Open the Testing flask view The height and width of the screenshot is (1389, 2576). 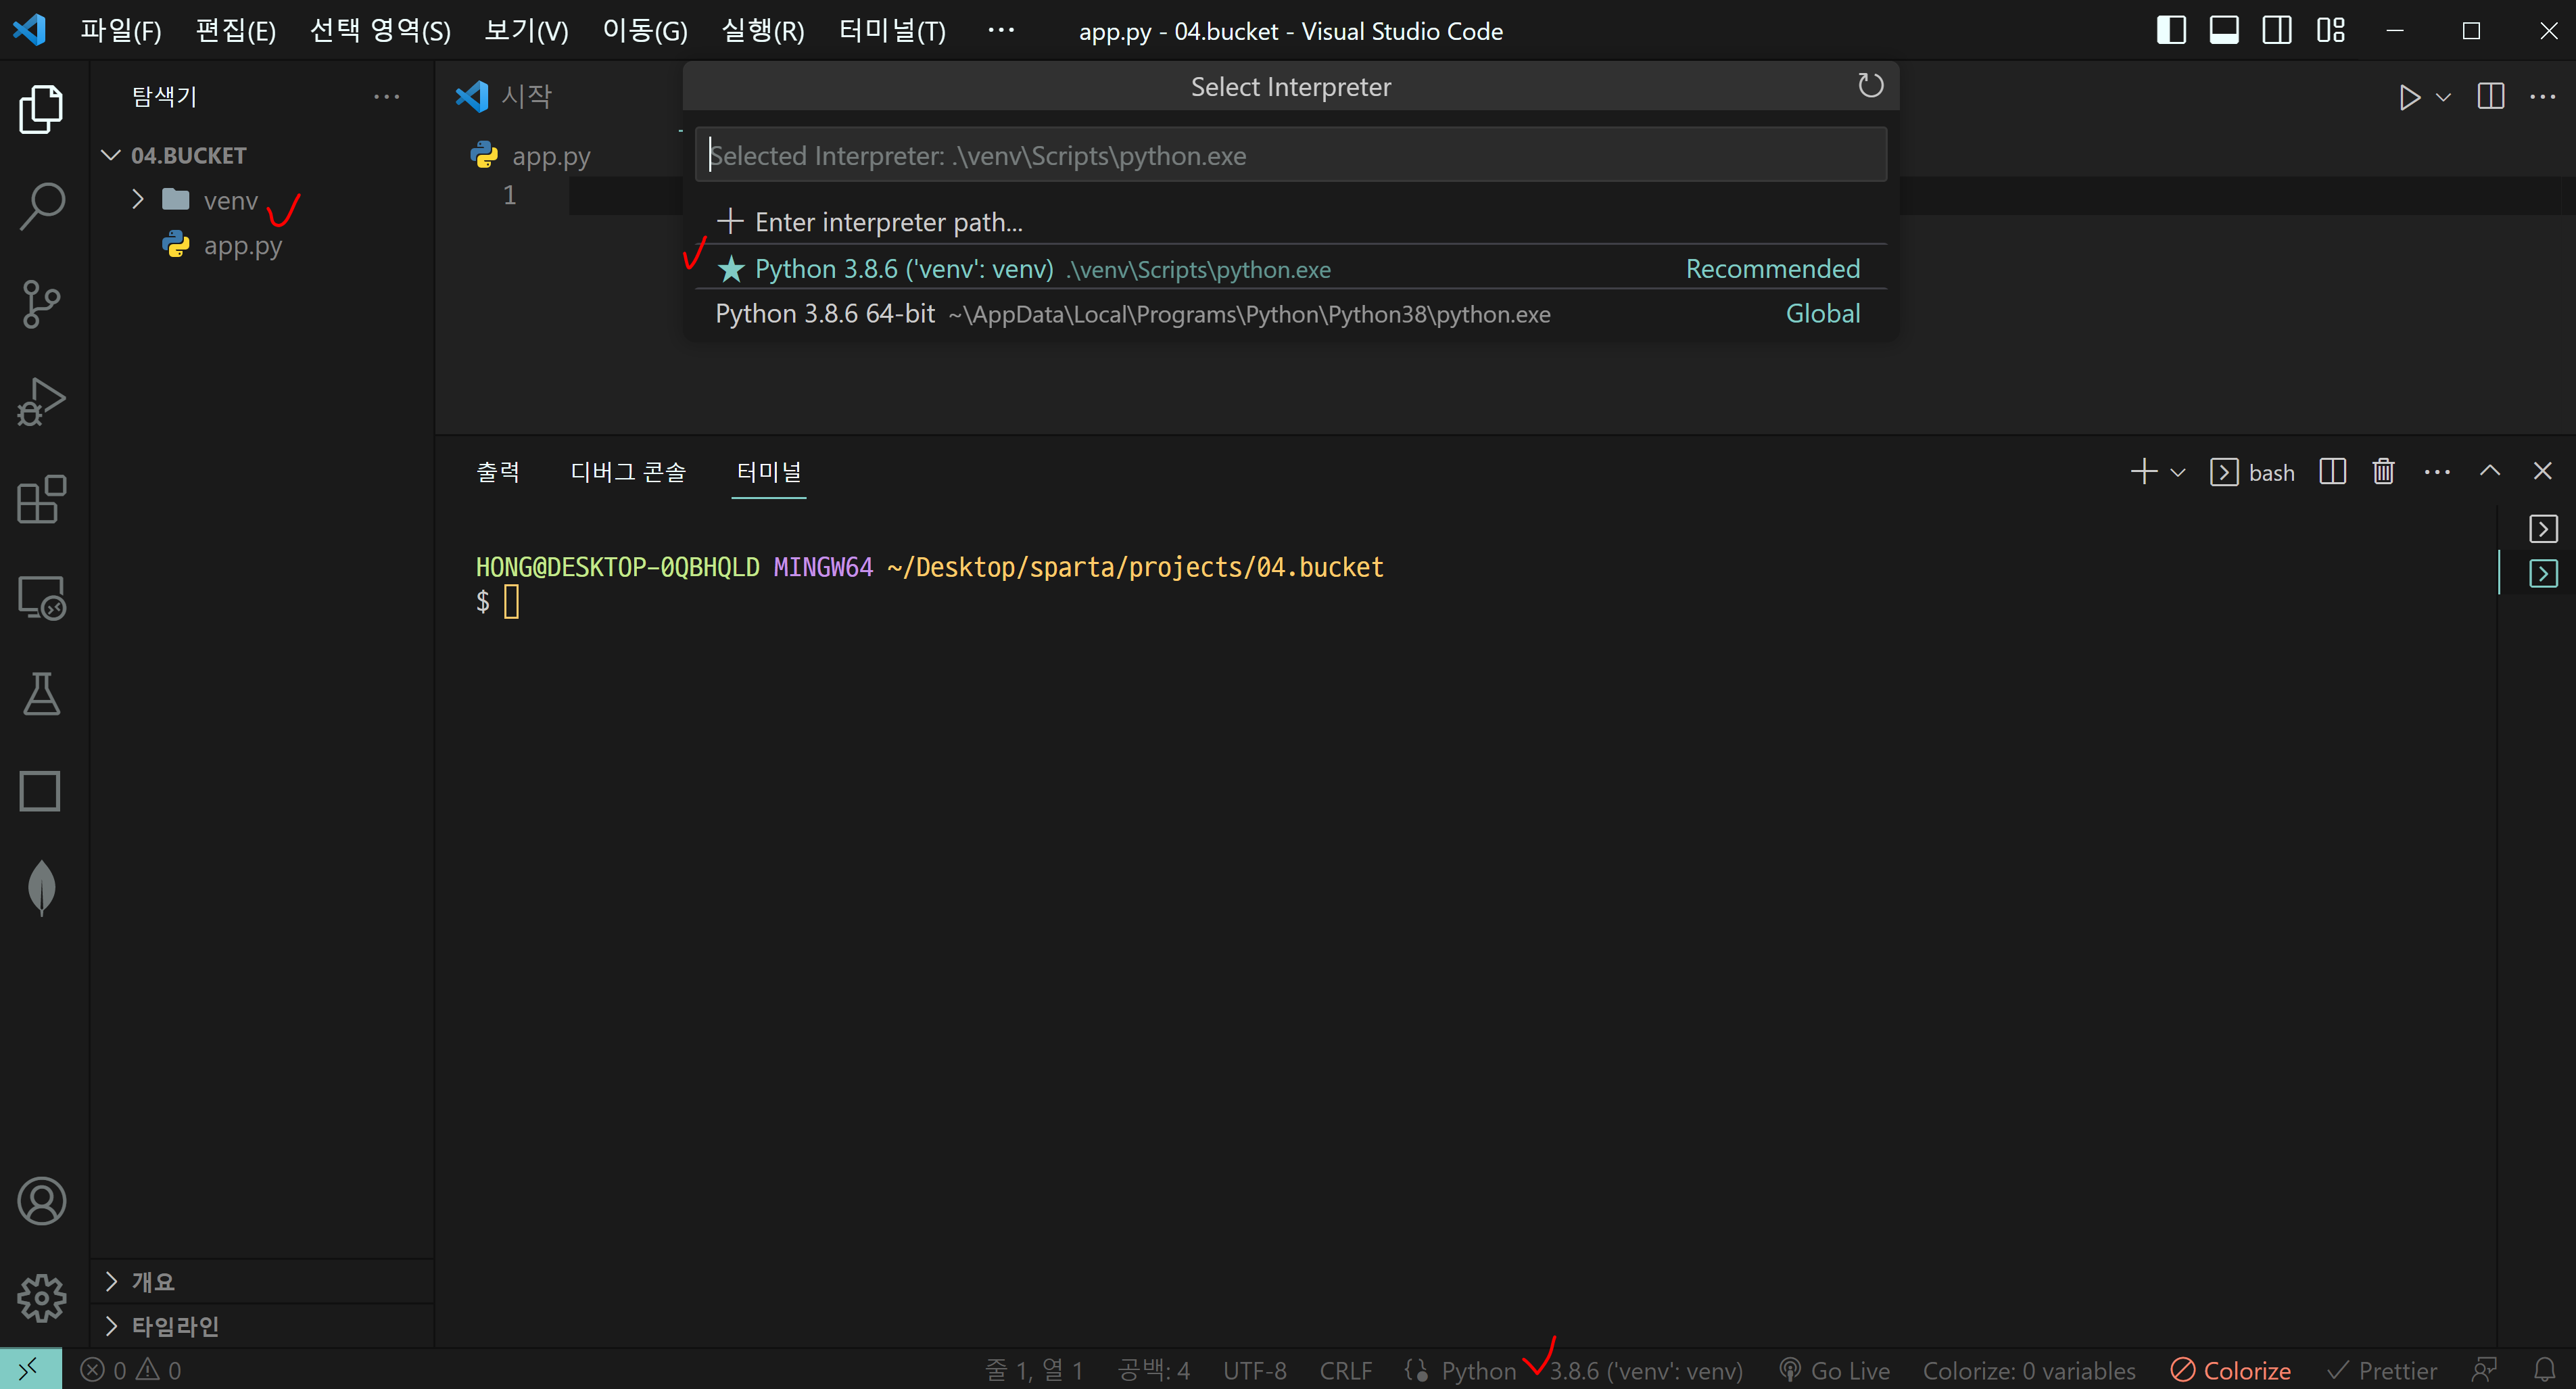click(x=41, y=694)
